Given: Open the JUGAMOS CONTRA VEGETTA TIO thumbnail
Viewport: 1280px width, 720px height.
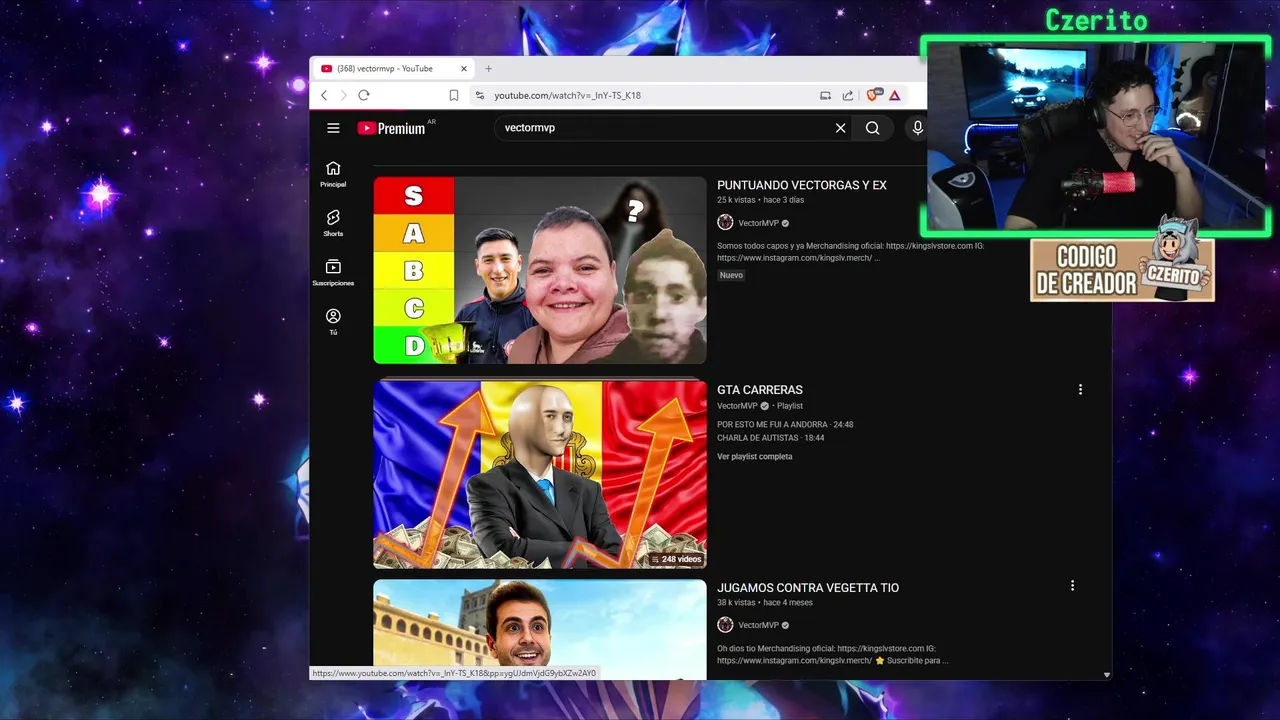Looking at the screenshot, I should tap(540, 629).
